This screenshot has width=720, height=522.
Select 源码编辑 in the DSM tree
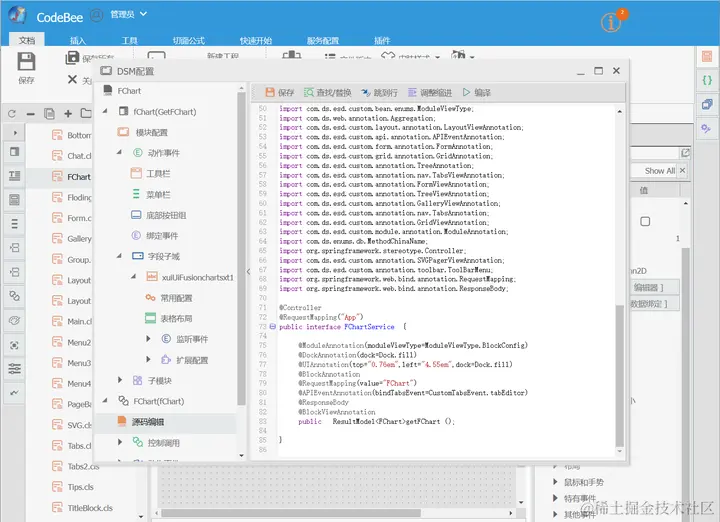147,421
